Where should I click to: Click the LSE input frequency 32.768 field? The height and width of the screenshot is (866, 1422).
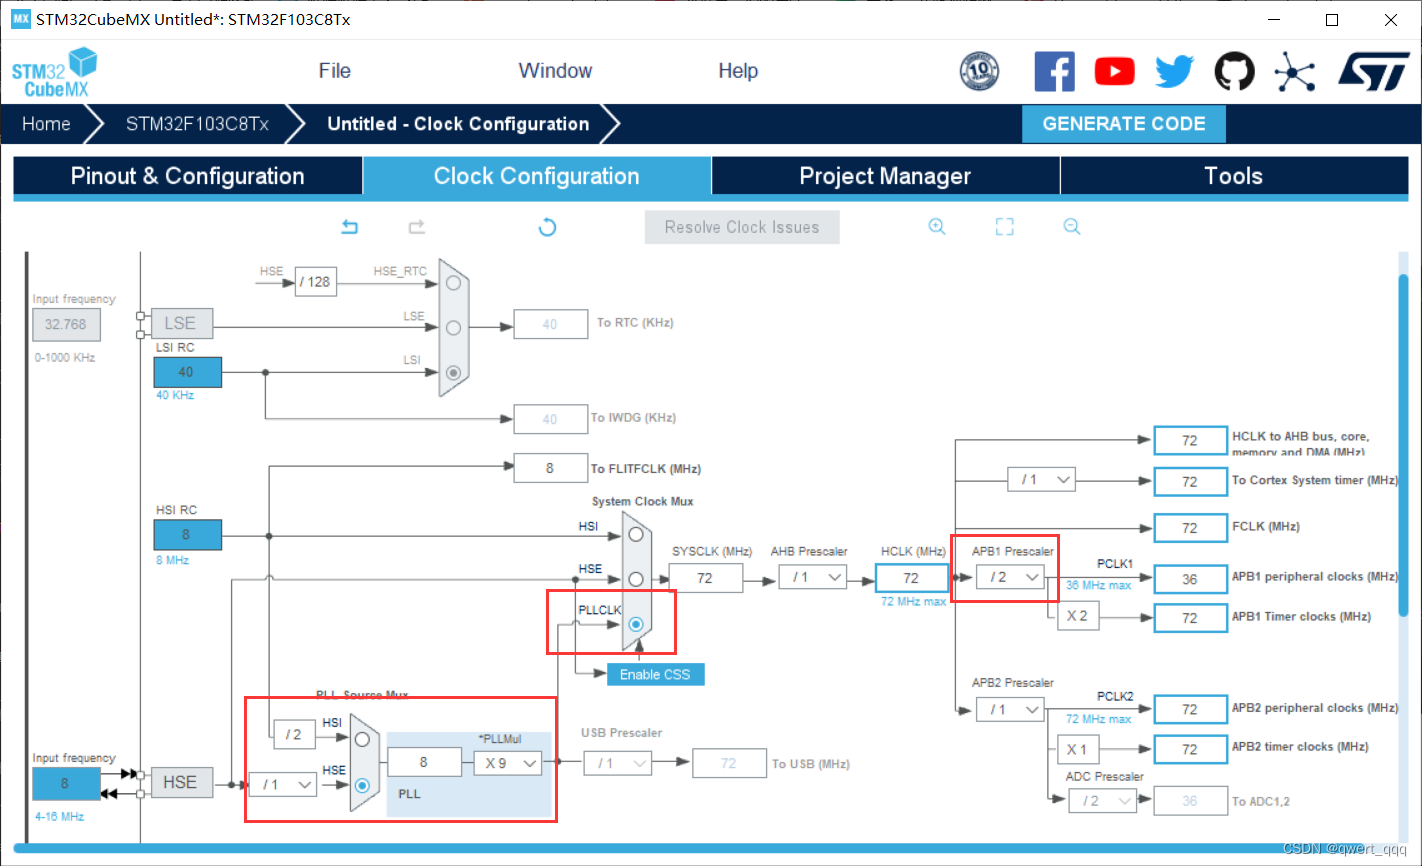coord(66,324)
